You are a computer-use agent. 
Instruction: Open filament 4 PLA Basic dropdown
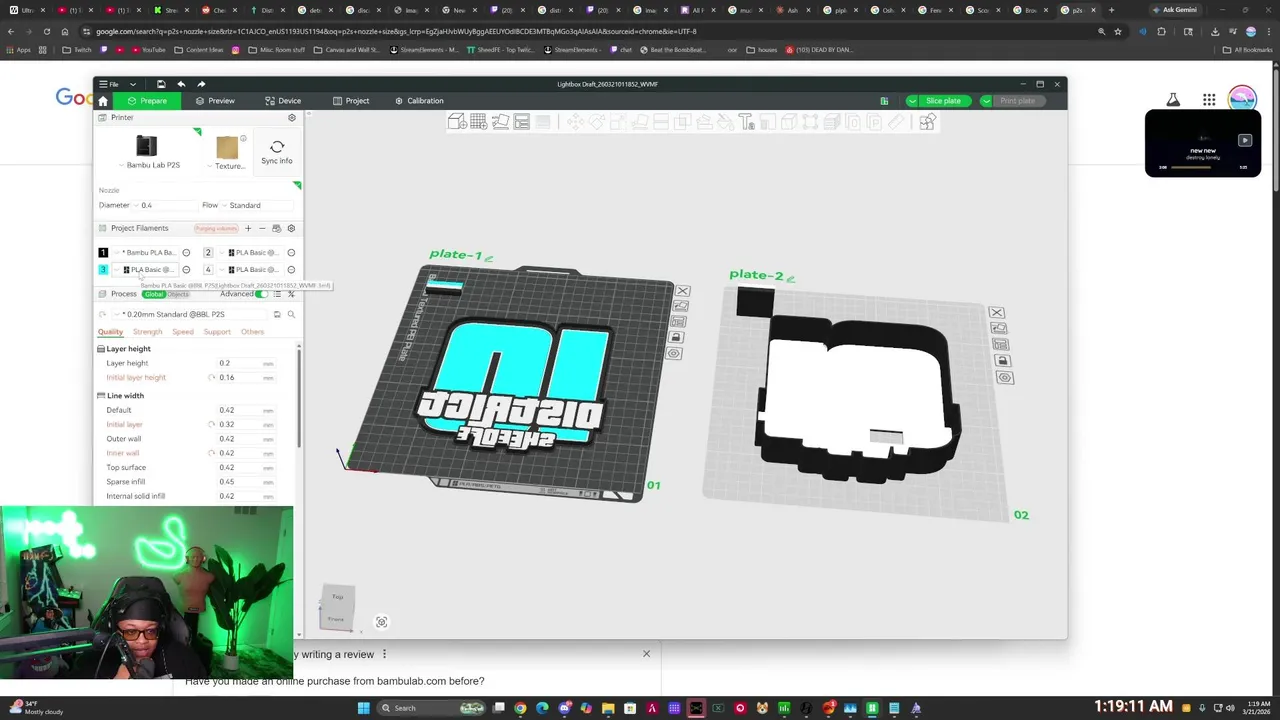[x=250, y=270]
